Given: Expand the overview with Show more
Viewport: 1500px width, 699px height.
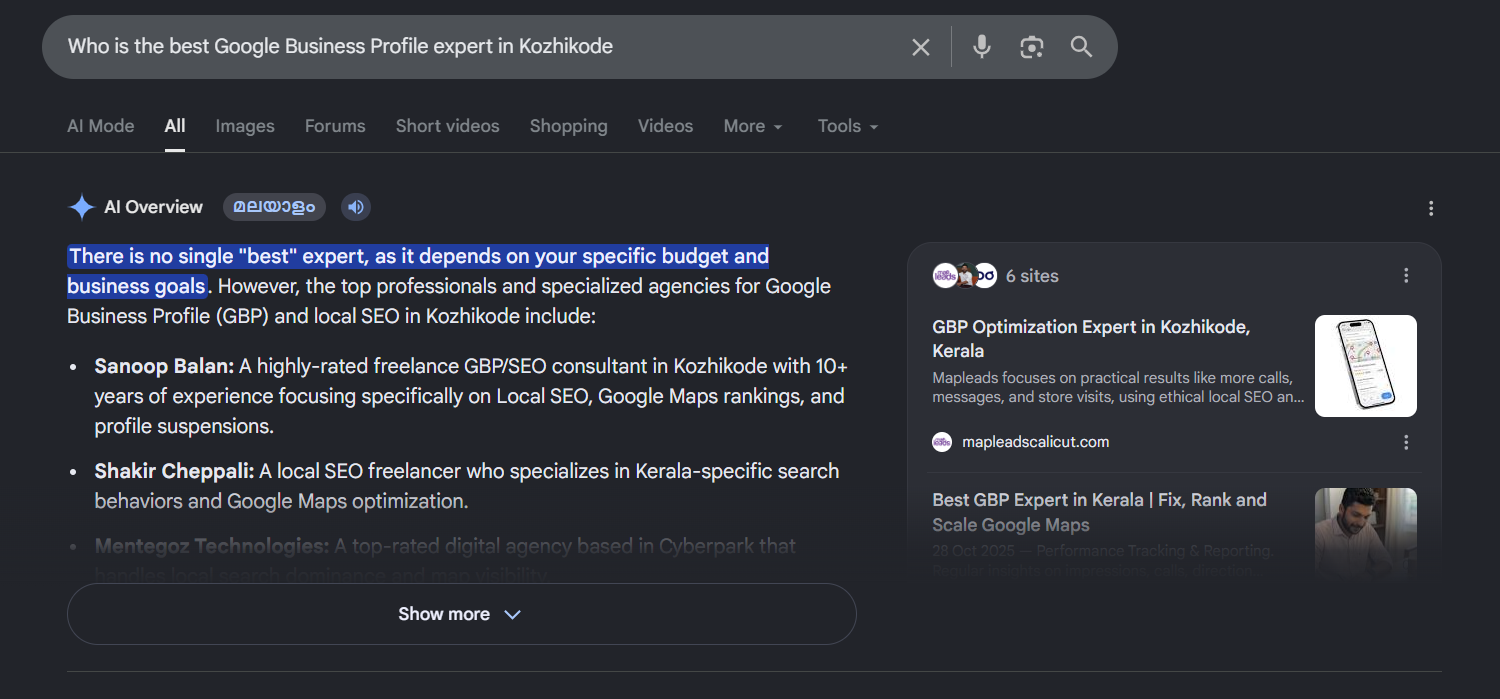Looking at the screenshot, I should pyautogui.click(x=461, y=614).
